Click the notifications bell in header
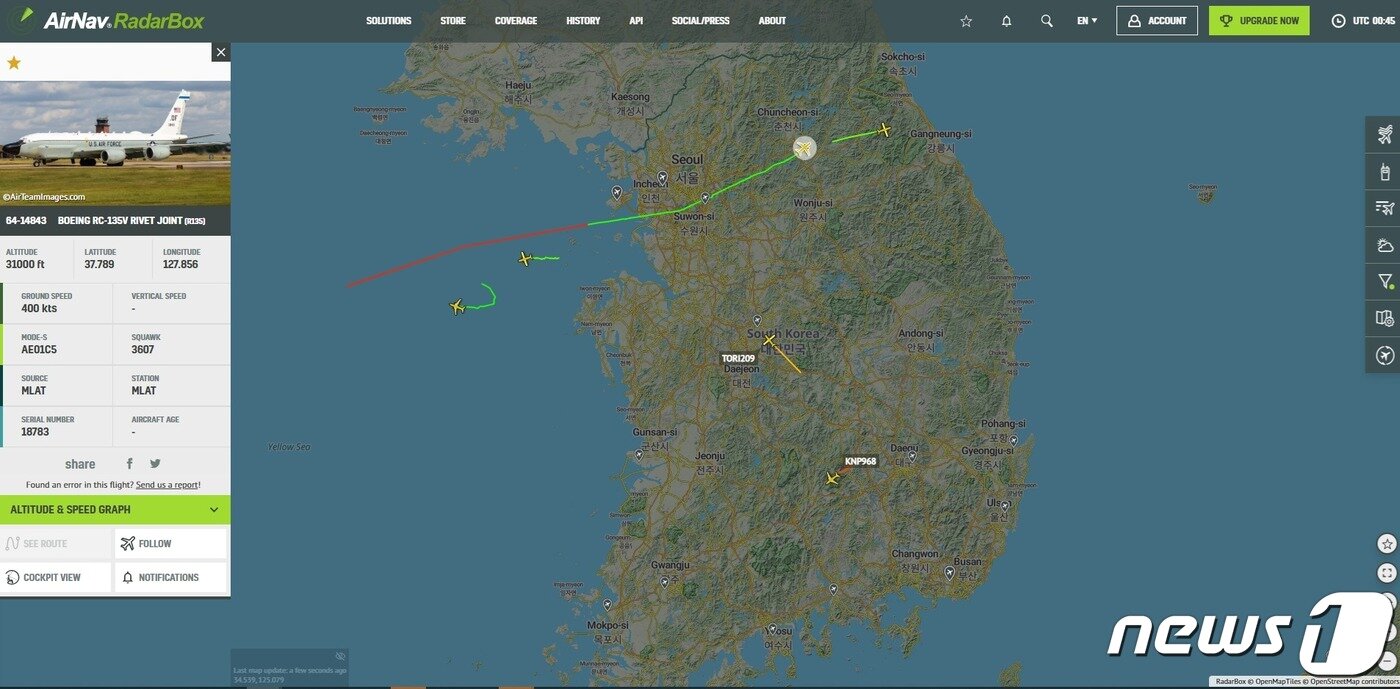Viewport: 1400px width, 689px height. click(1006, 20)
